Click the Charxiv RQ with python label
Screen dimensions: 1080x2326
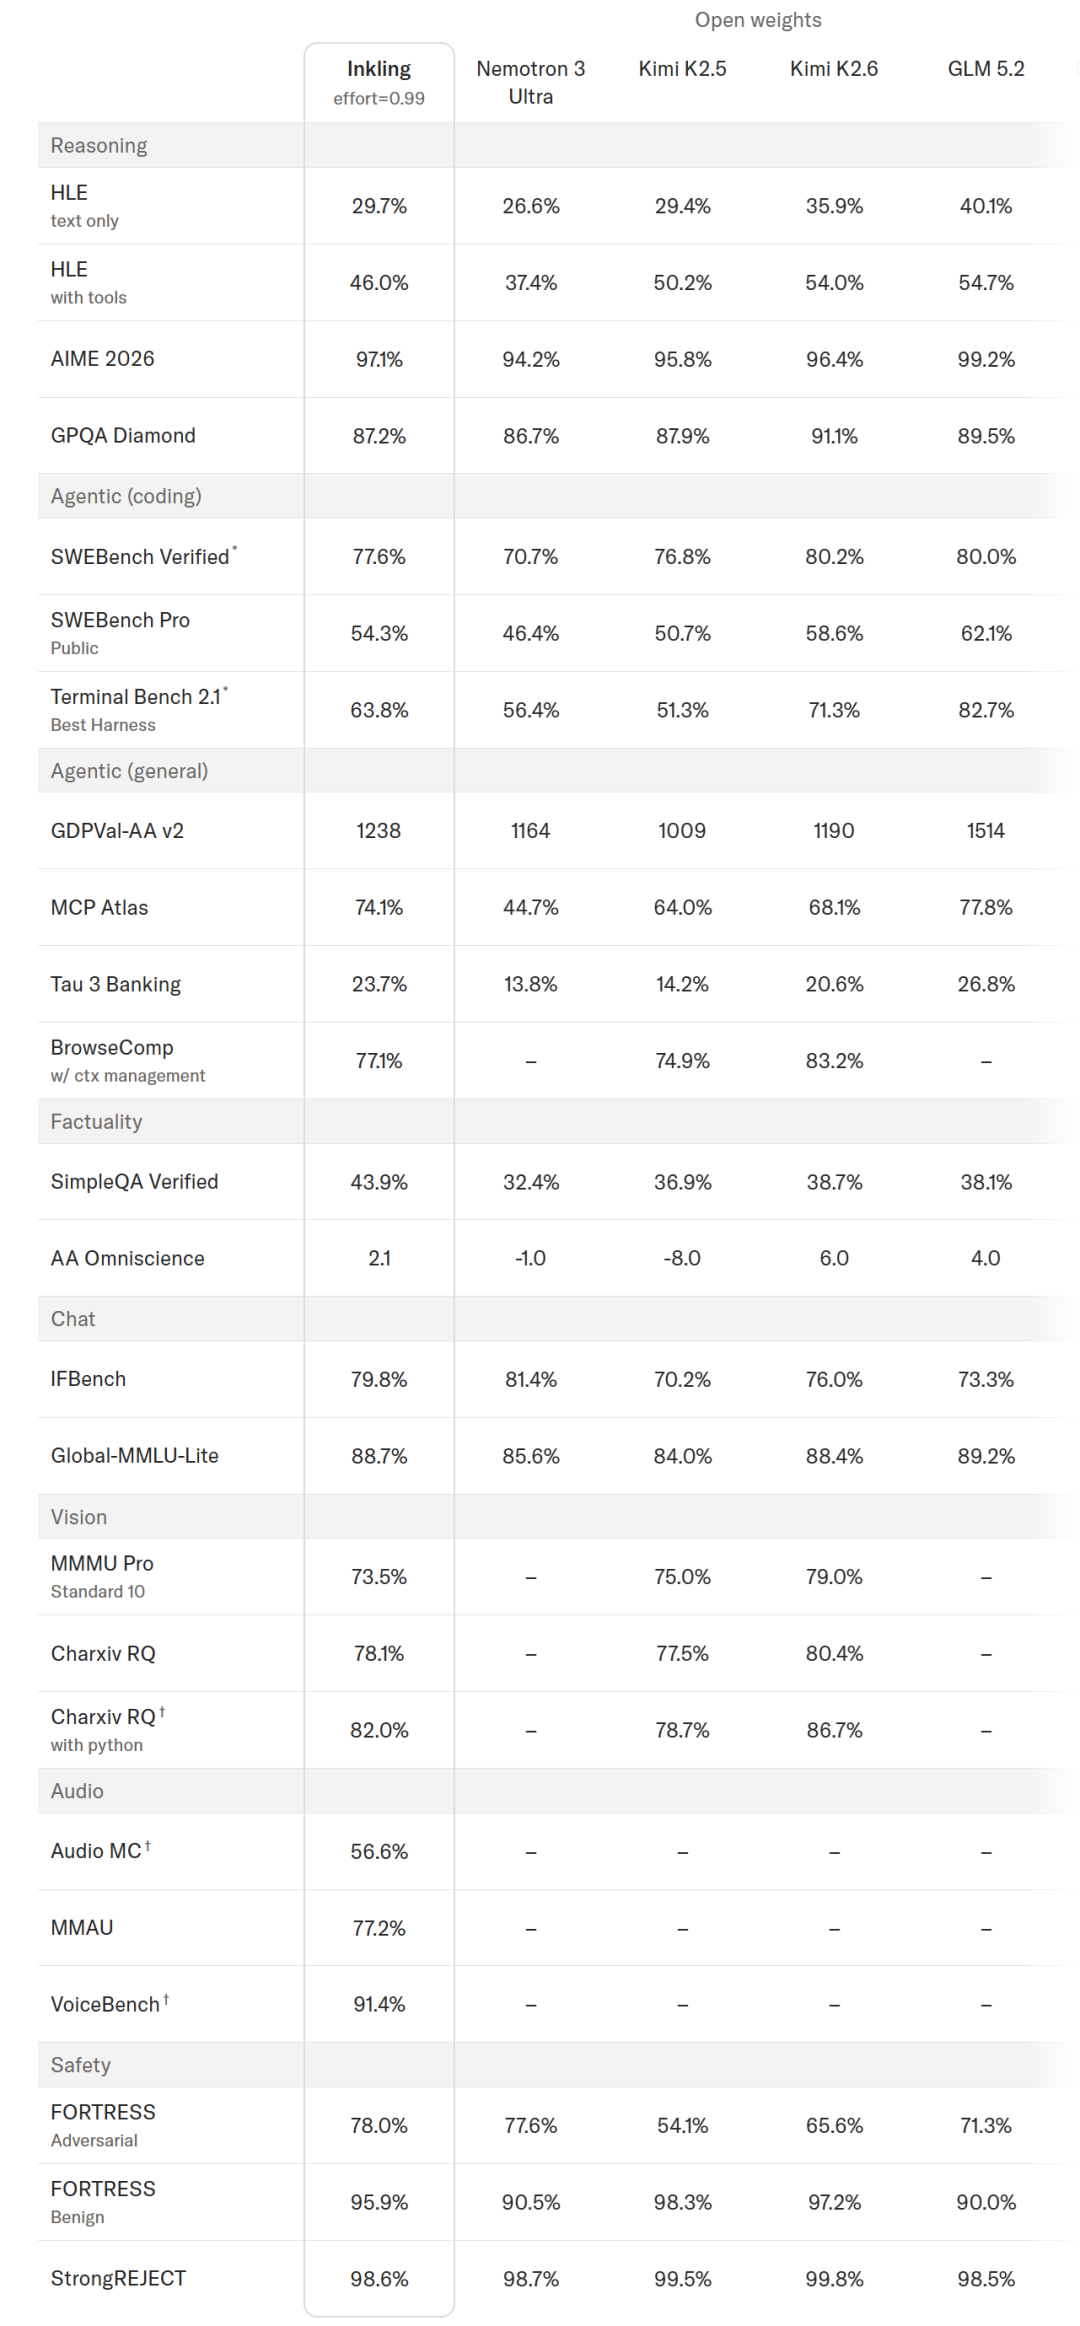coord(108,1730)
